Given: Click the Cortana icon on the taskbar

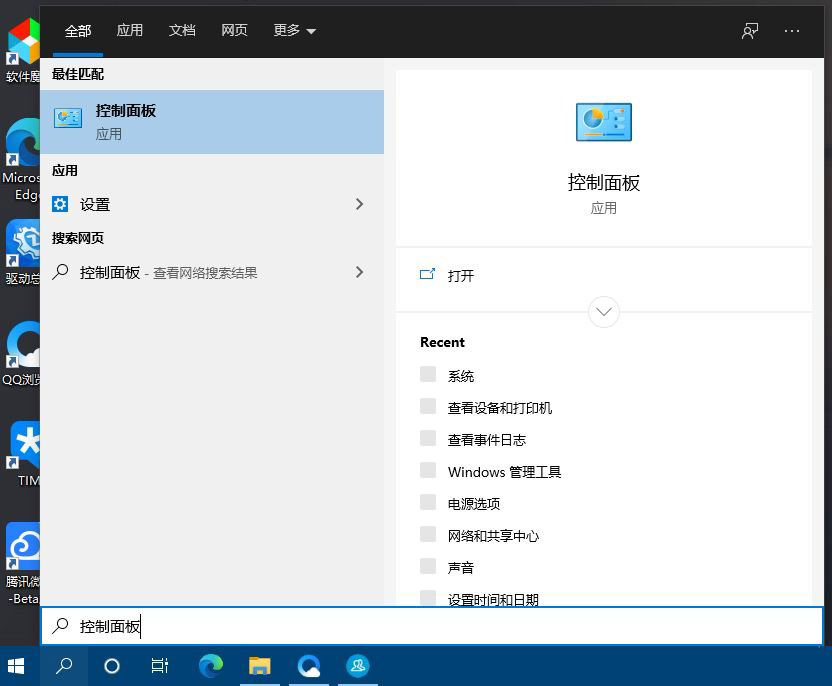Looking at the screenshot, I should pyautogui.click(x=111, y=666).
